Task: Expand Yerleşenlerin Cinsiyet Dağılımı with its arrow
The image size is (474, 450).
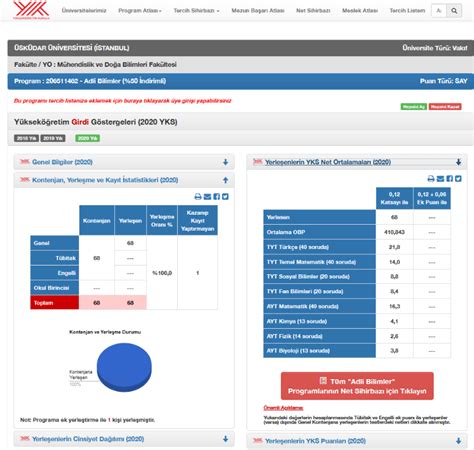Action: coord(226,439)
